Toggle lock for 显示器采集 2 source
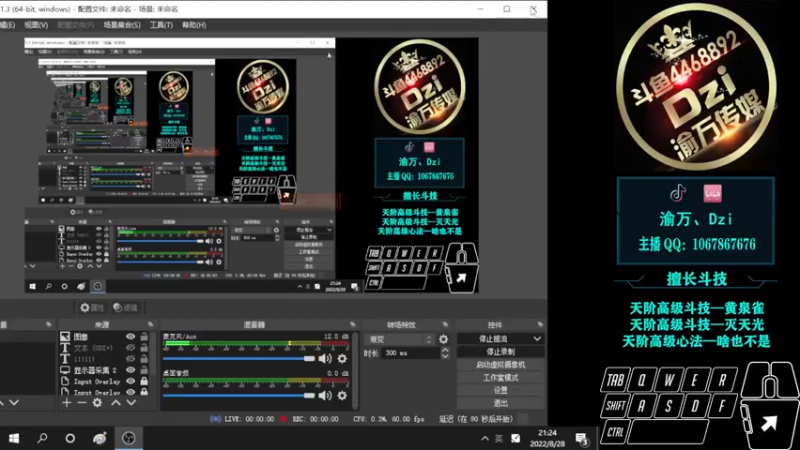 tap(144, 370)
